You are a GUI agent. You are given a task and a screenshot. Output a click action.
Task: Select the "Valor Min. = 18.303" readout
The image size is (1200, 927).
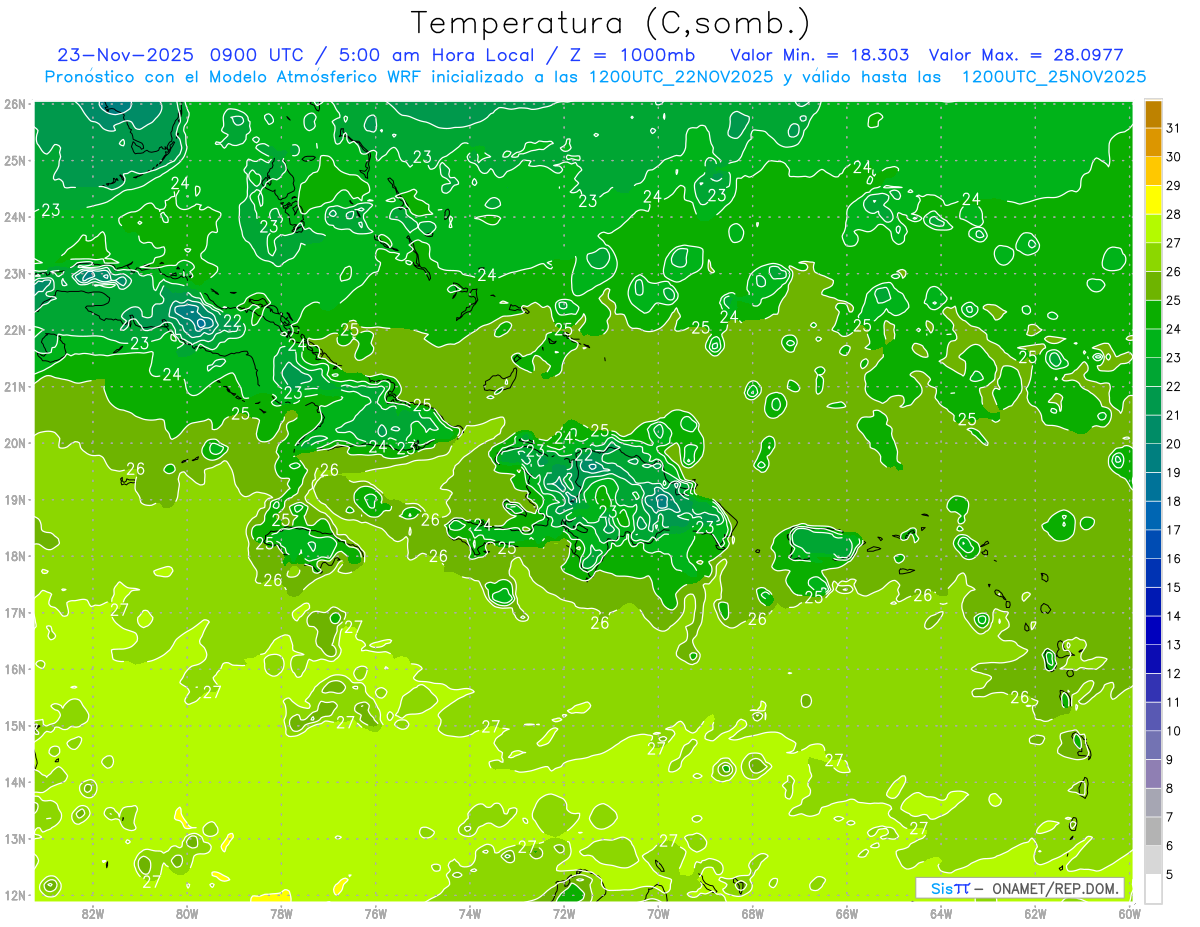tap(820, 55)
